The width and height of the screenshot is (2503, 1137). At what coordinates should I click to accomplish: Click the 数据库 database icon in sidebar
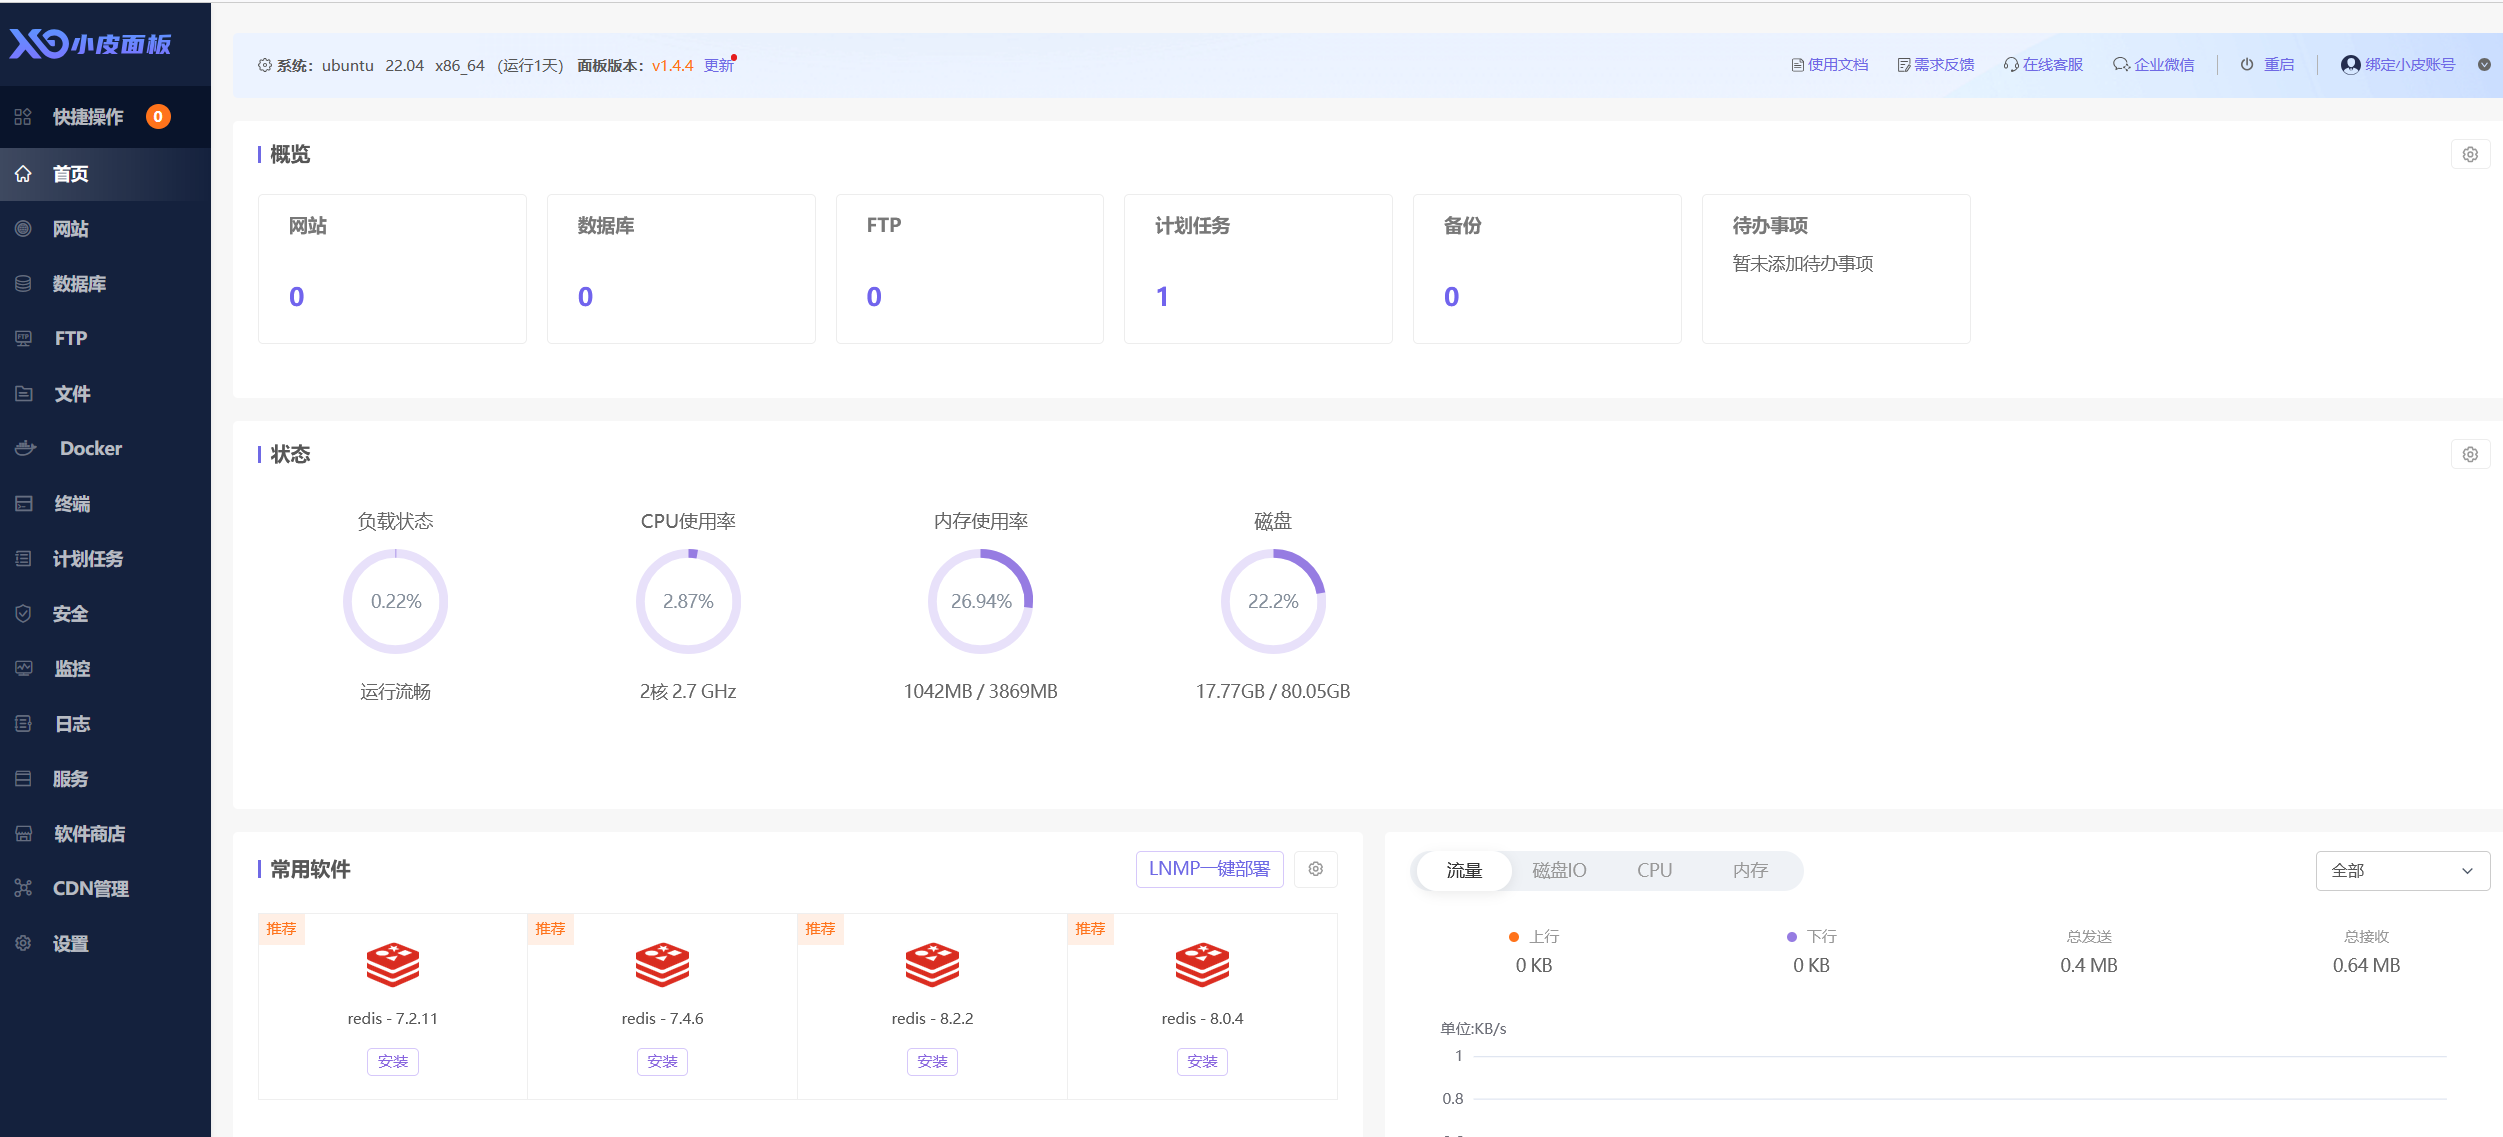(x=23, y=284)
